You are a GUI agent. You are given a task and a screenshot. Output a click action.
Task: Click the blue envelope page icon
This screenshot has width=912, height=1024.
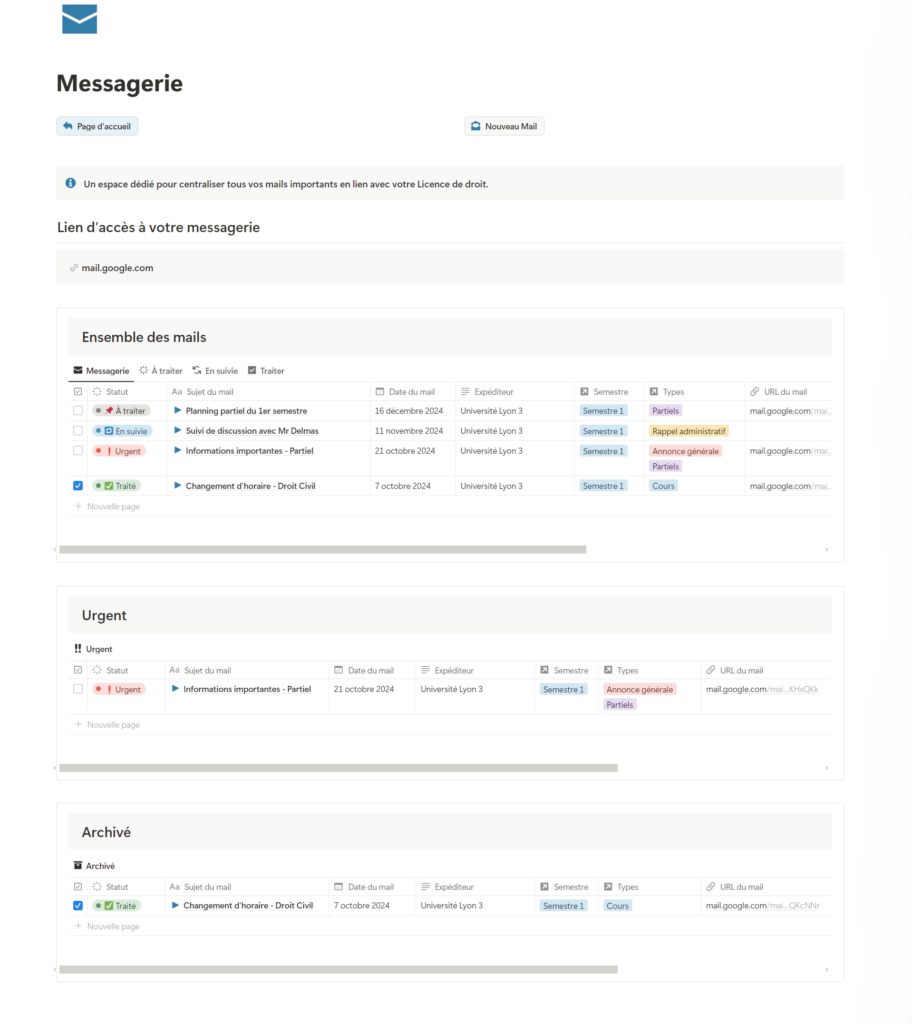(79, 19)
